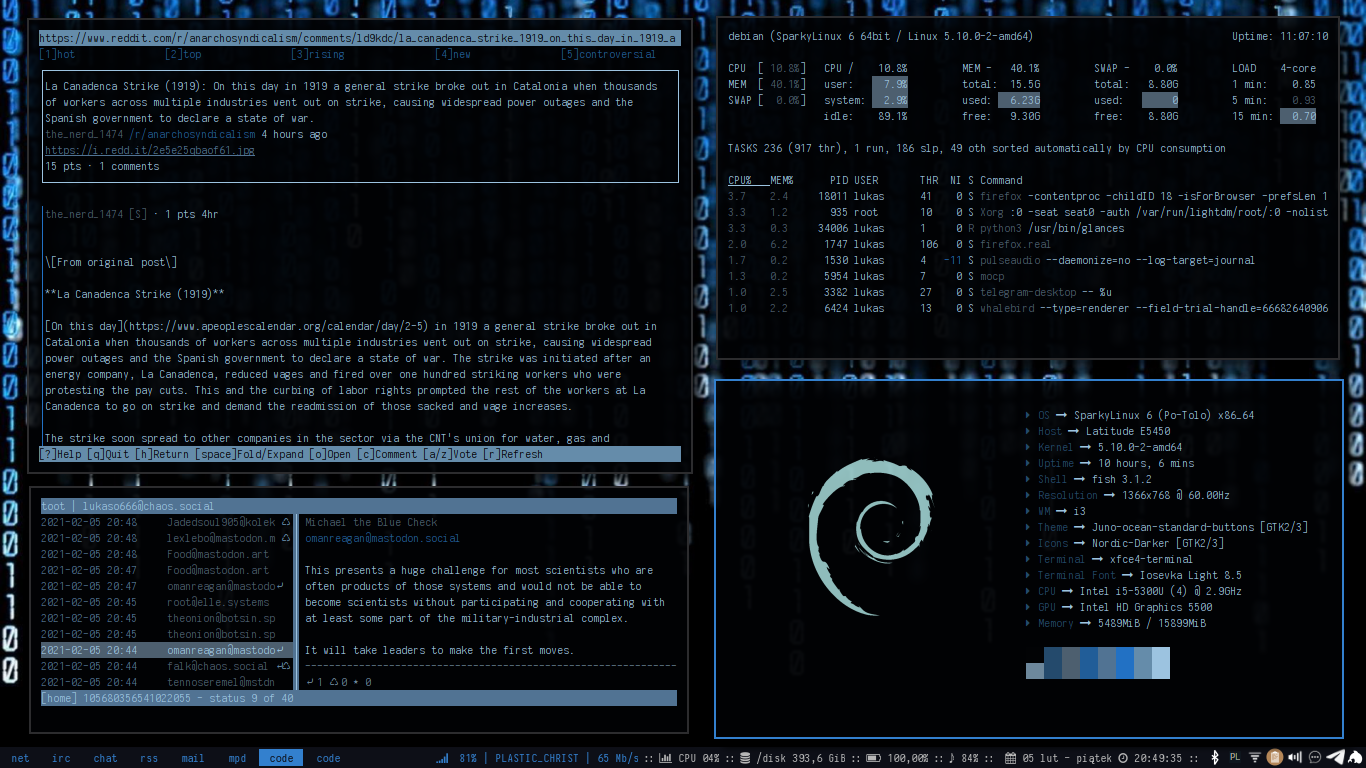Select the mocp process row

click(x=1028, y=276)
